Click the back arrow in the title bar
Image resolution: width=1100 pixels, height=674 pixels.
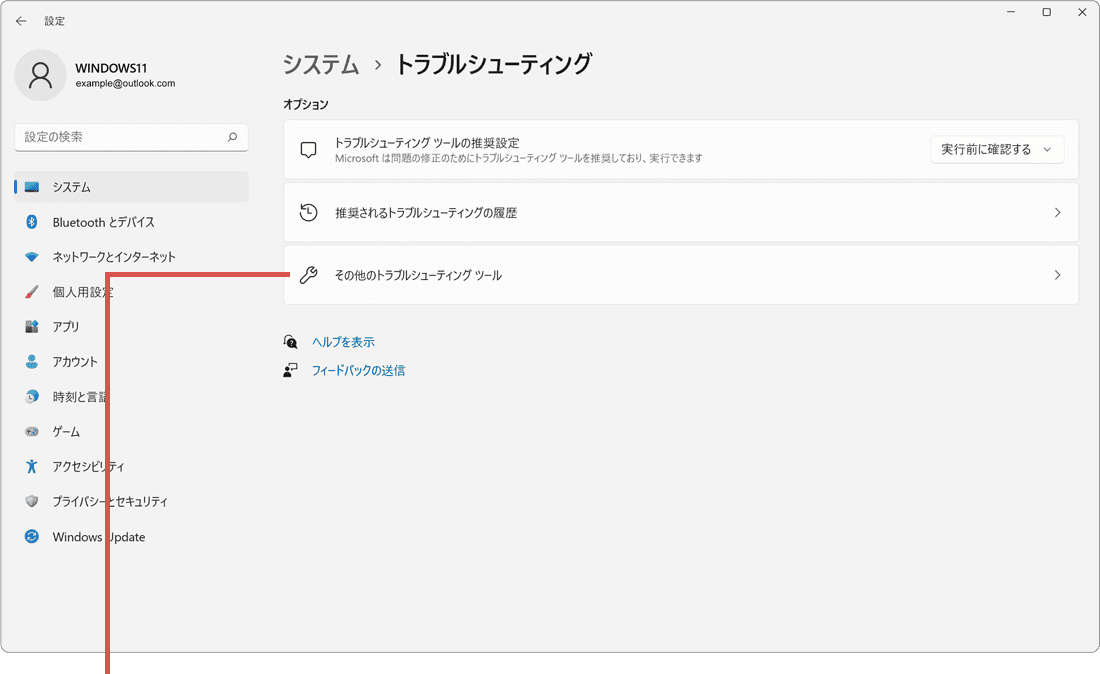tap(21, 20)
